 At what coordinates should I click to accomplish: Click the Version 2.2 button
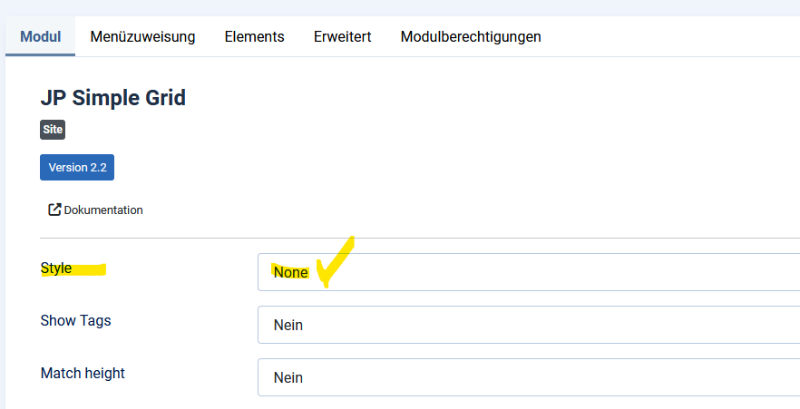click(77, 167)
